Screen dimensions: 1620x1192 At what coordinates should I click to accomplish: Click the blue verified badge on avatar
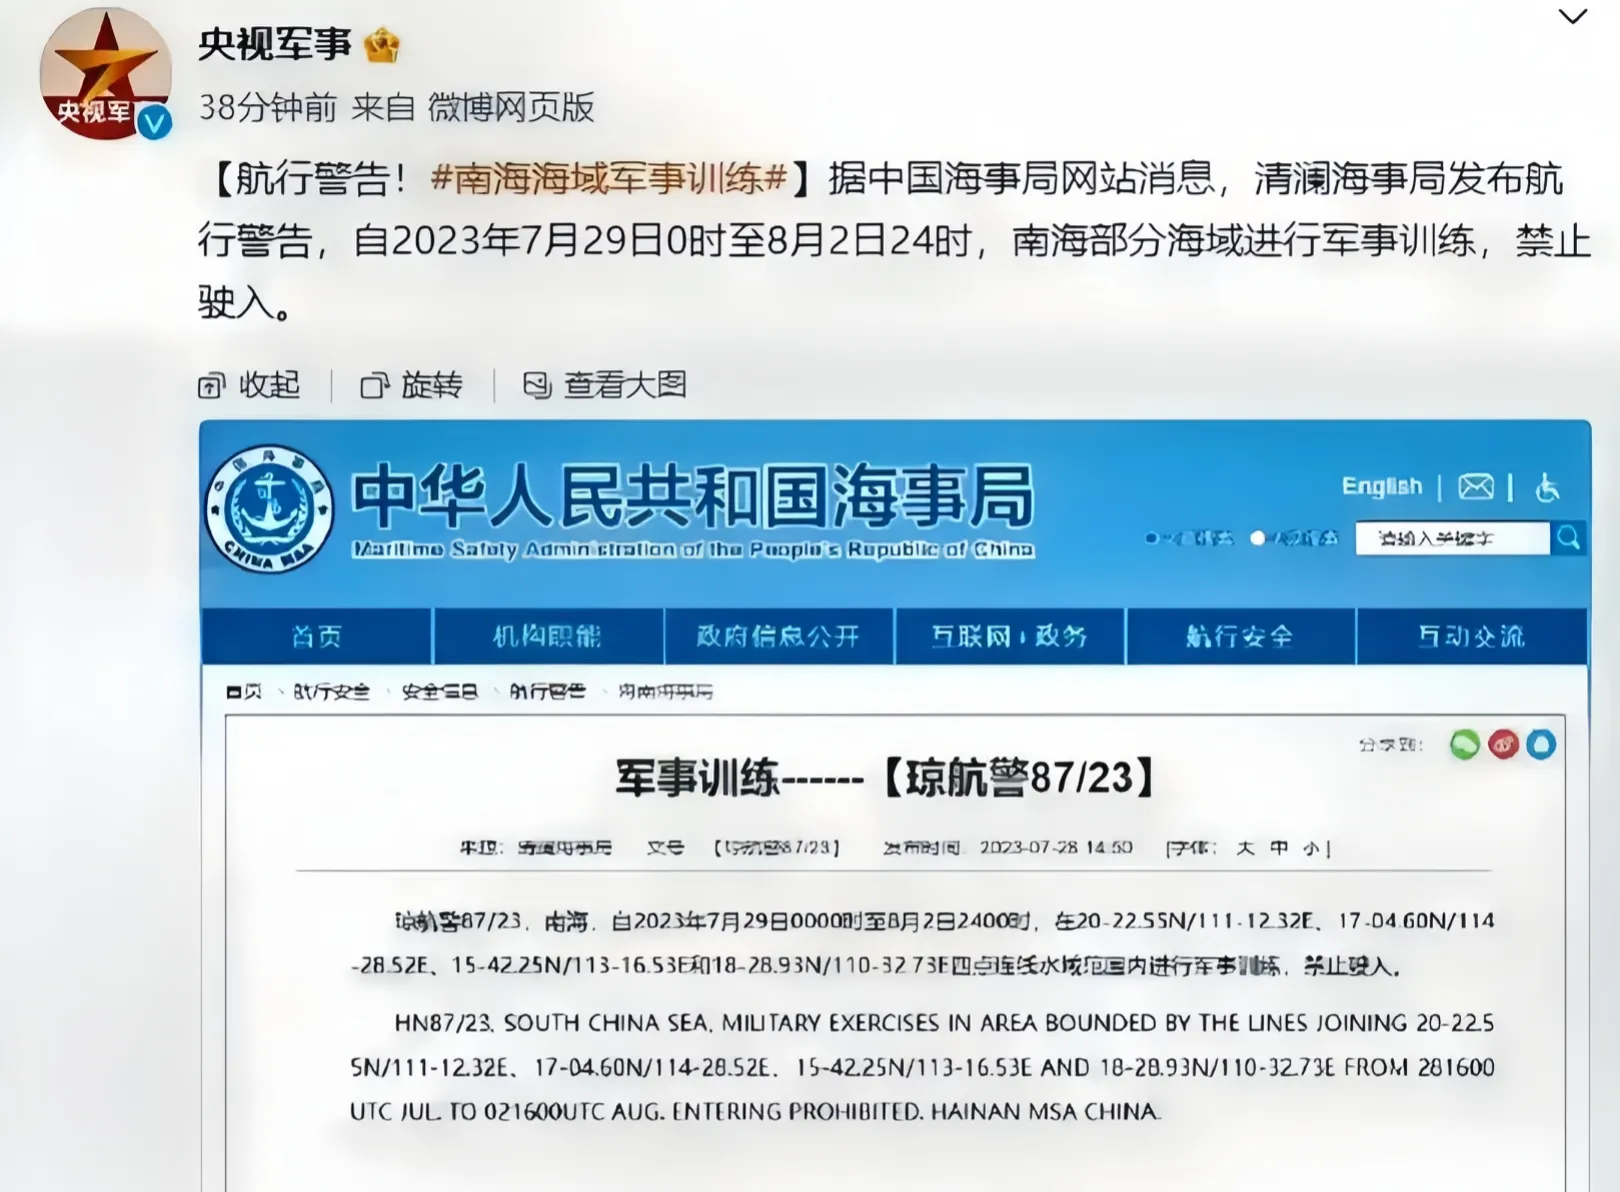click(153, 122)
